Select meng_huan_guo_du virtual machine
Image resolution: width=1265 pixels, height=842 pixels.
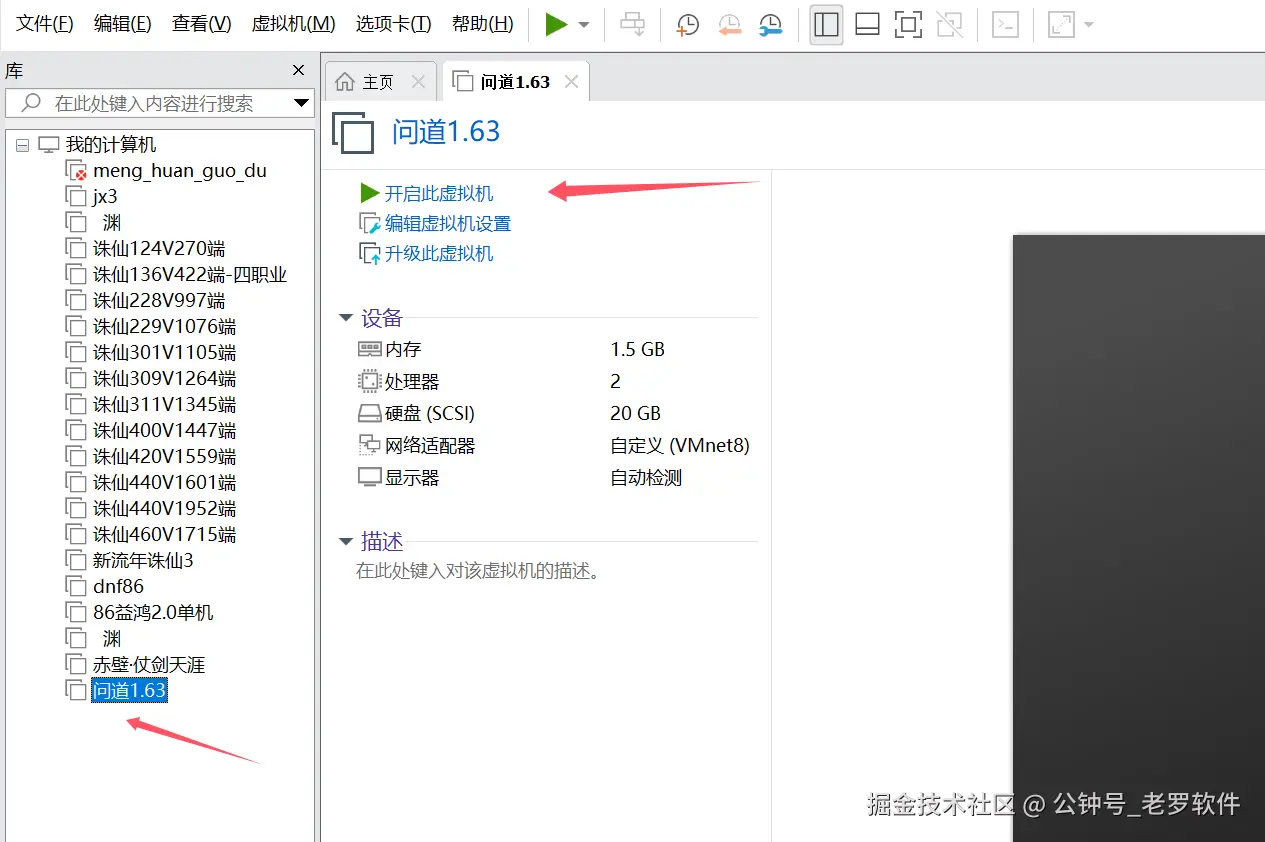pyautogui.click(x=180, y=171)
